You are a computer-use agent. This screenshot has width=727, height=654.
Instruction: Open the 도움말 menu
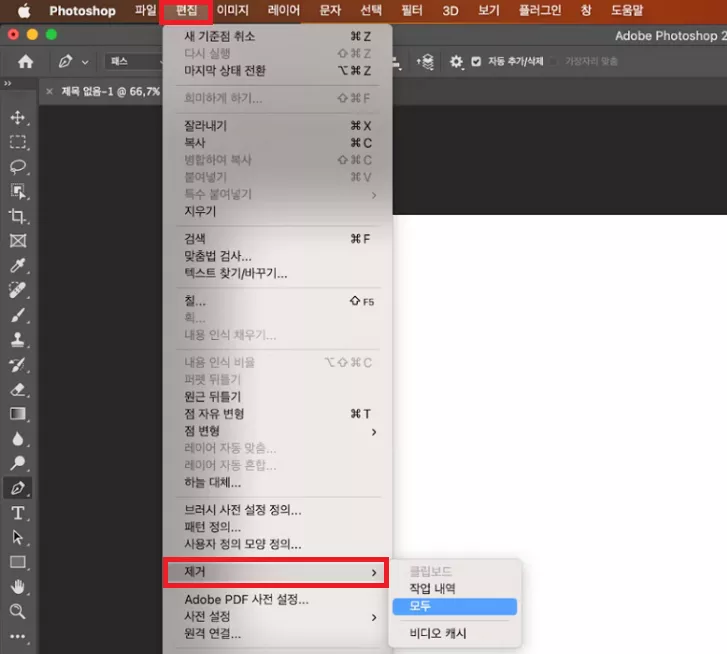pos(627,10)
